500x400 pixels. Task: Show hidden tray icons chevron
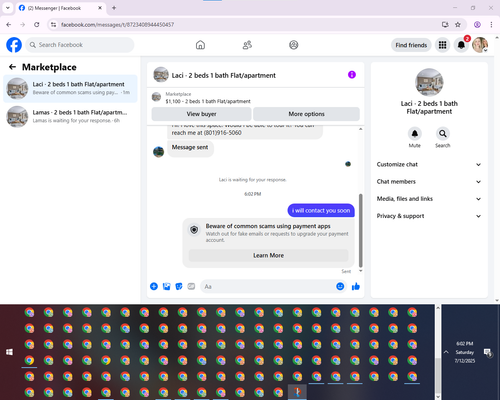pos(446,352)
